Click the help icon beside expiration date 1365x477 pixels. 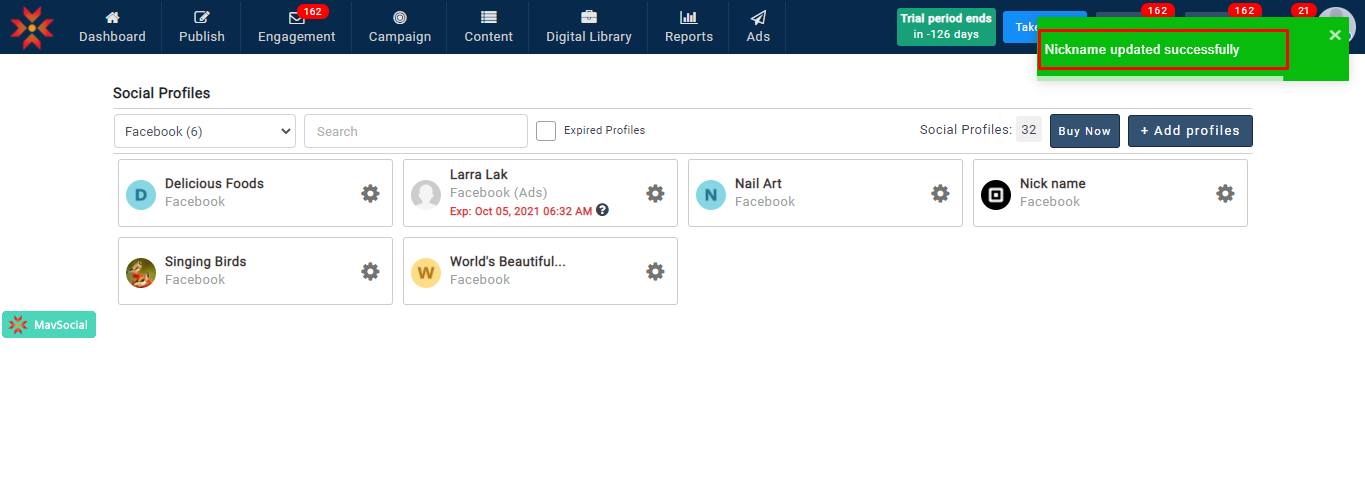click(x=603, y=210)
